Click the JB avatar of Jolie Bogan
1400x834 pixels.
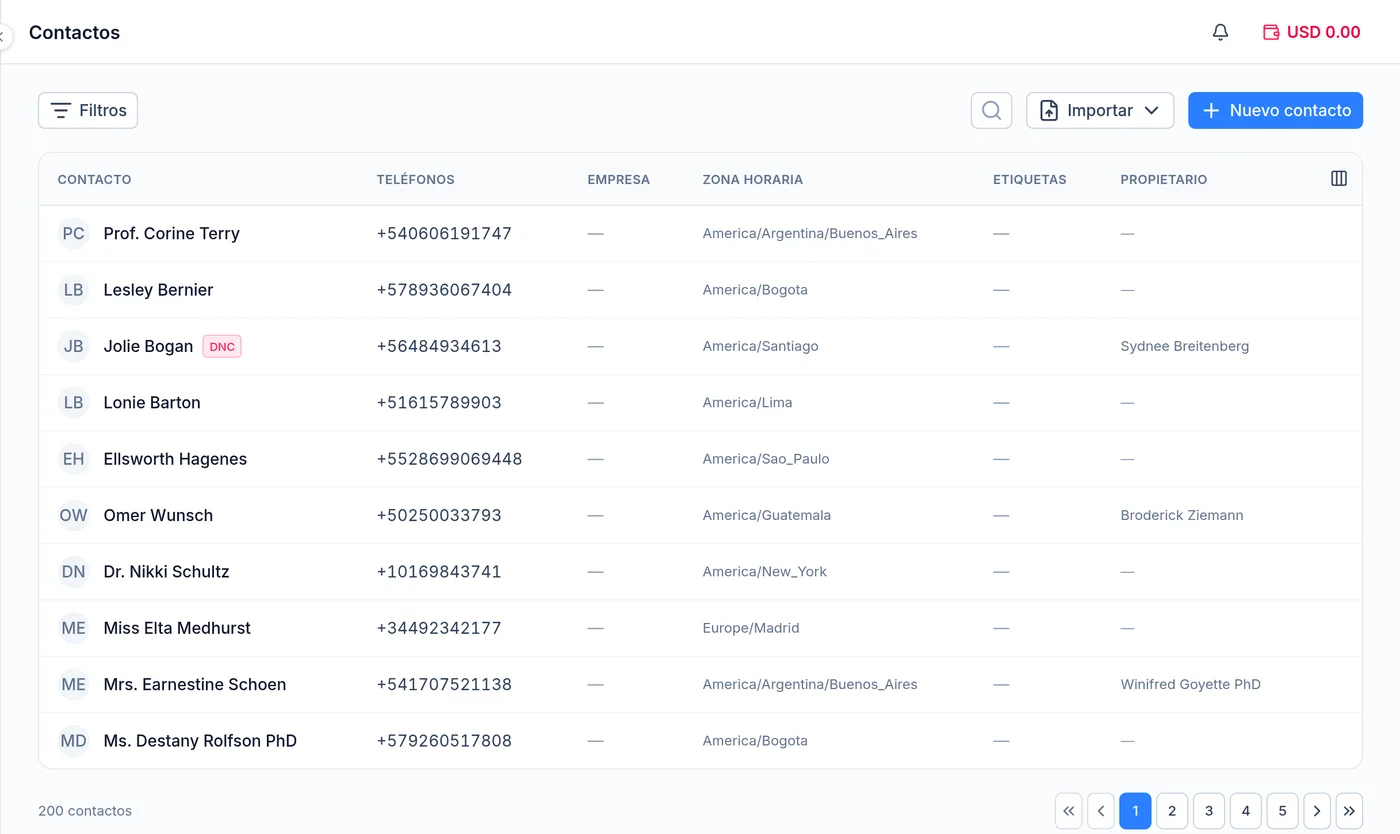[x=74, y=346]
